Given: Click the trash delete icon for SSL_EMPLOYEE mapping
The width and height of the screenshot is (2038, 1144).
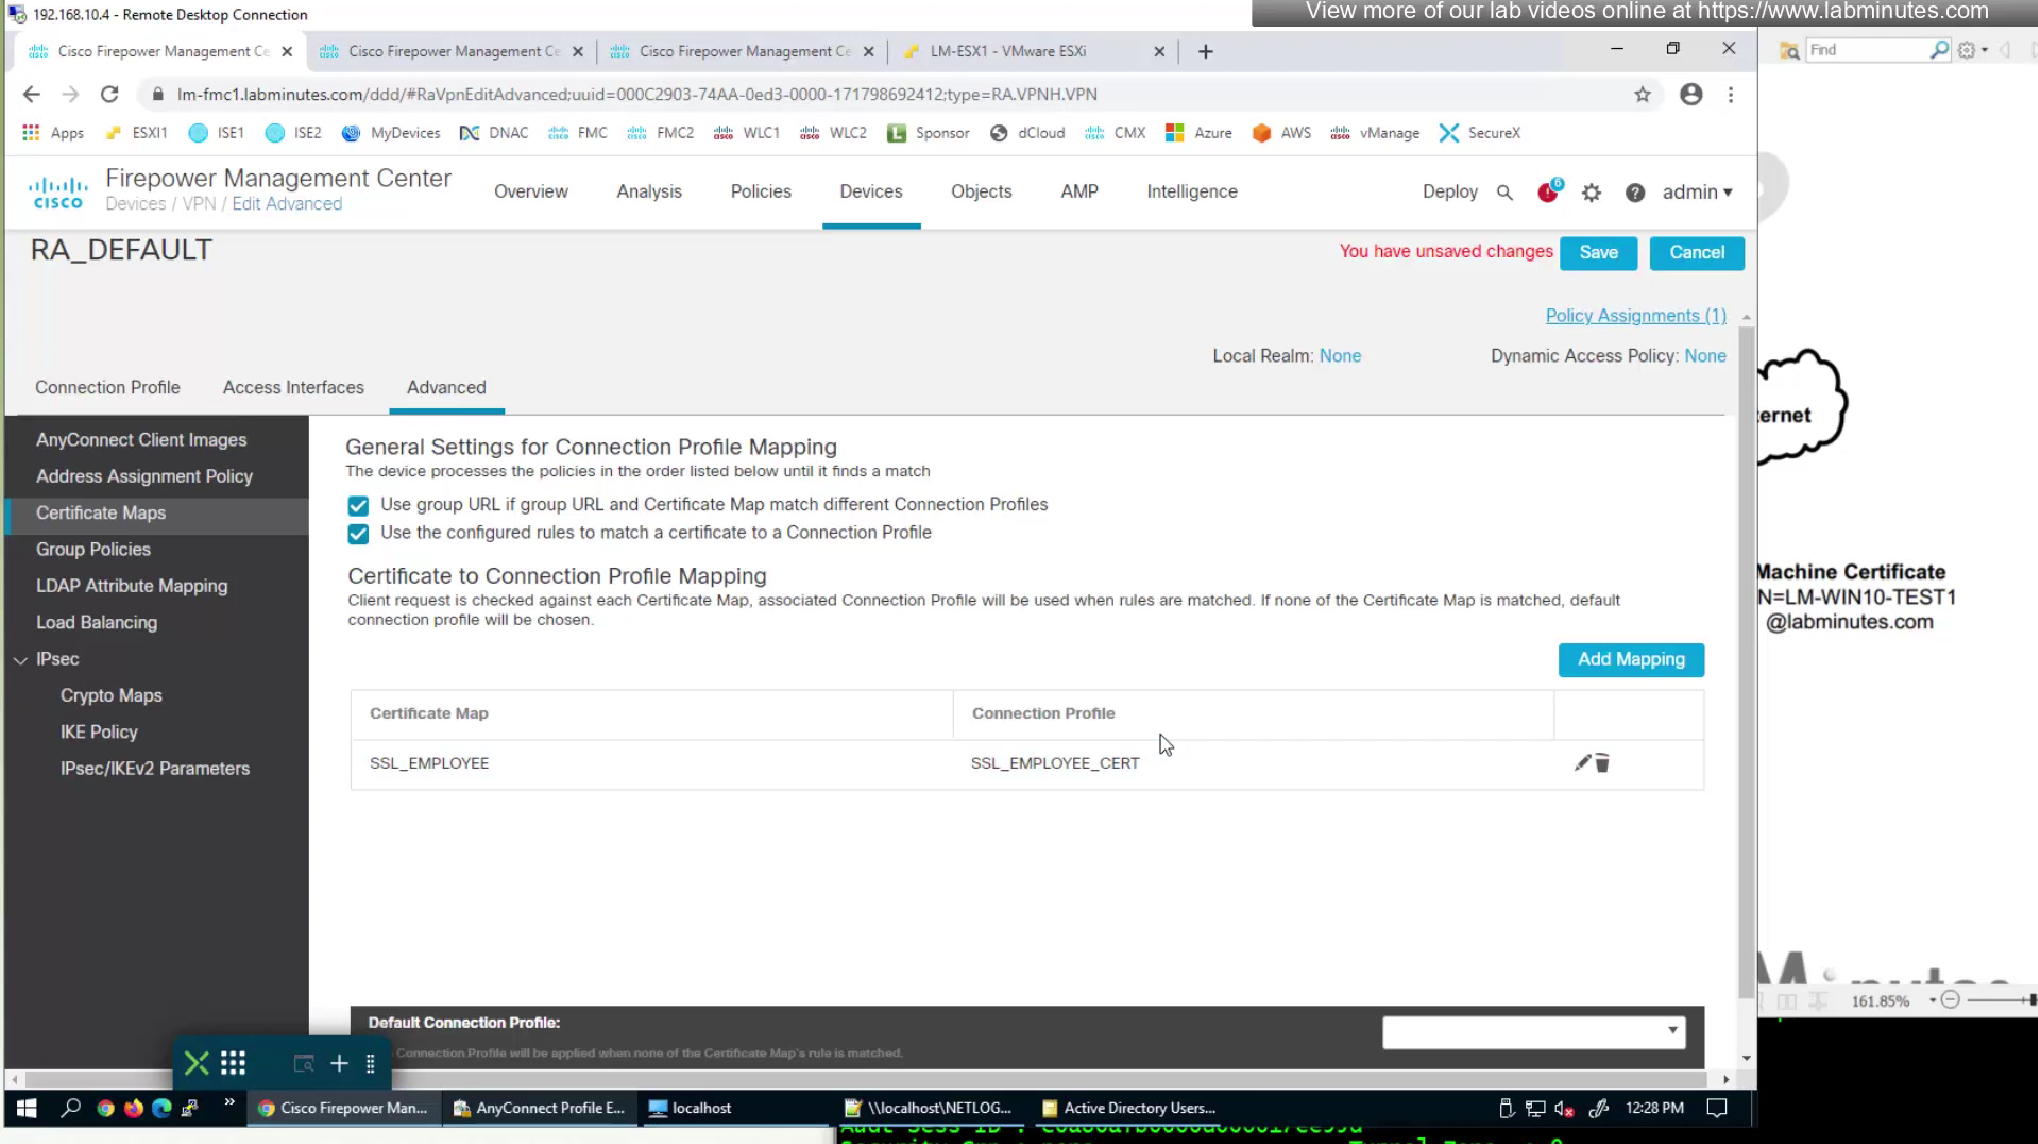Looking at the screenshot, I should [1603, 764].
